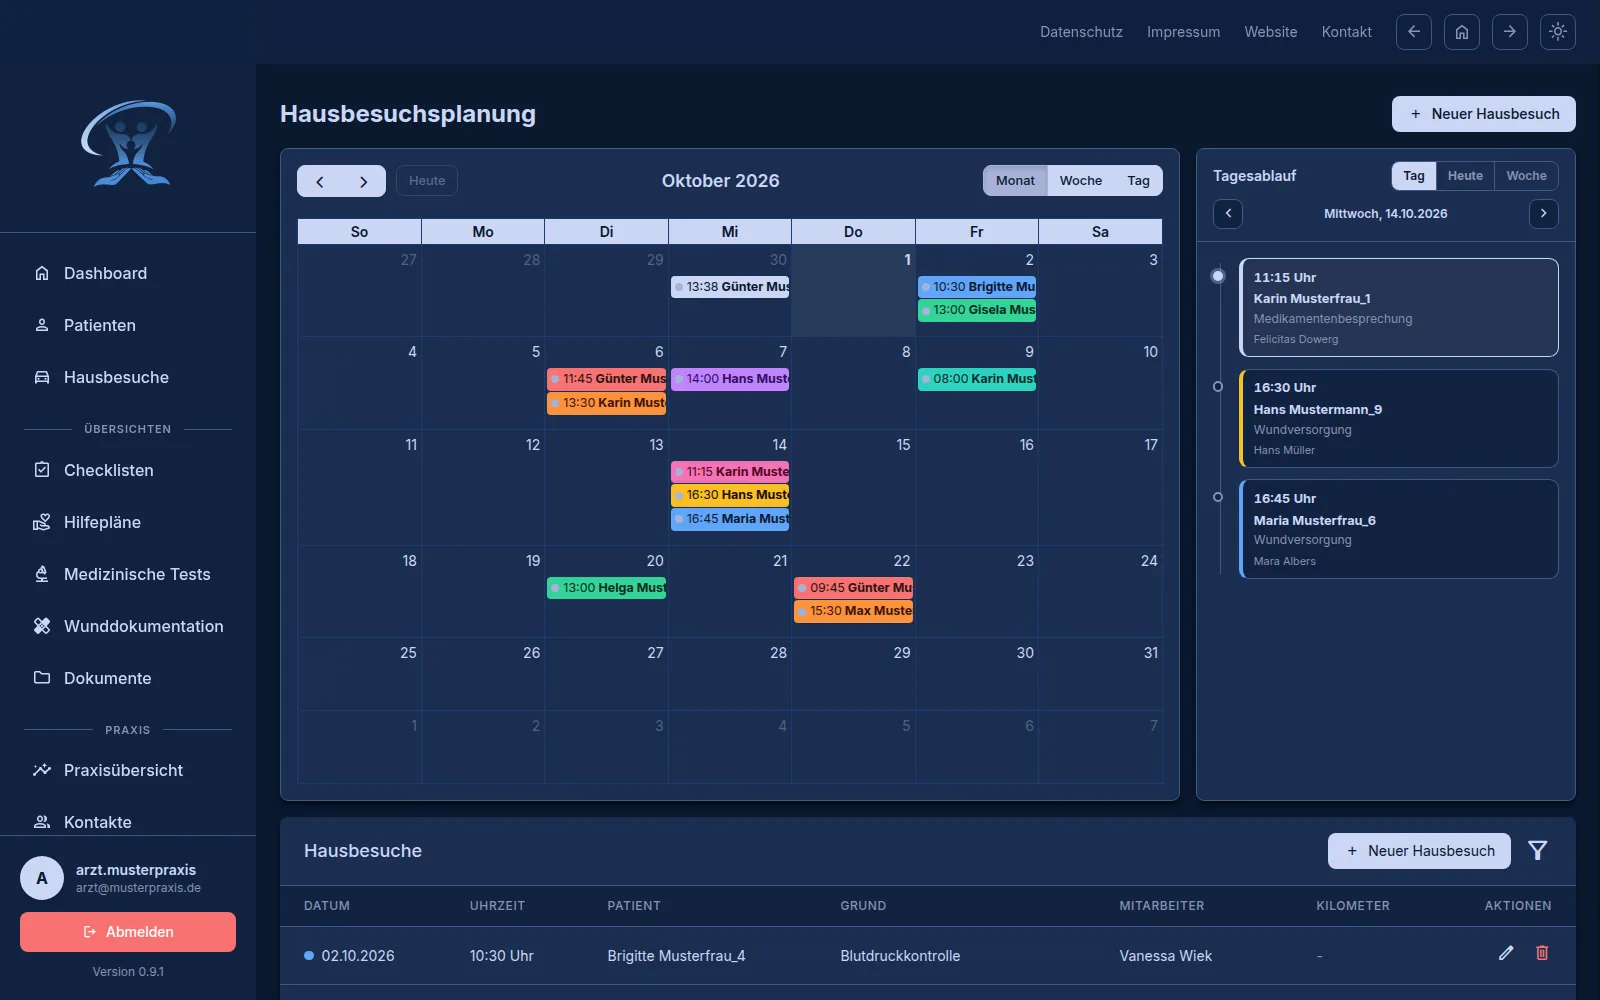Image resolution: width=1600 pixels, height=1000 pixels.
Task: Go back with the left arrow icon in top bar
Action: coord(1414,32)
